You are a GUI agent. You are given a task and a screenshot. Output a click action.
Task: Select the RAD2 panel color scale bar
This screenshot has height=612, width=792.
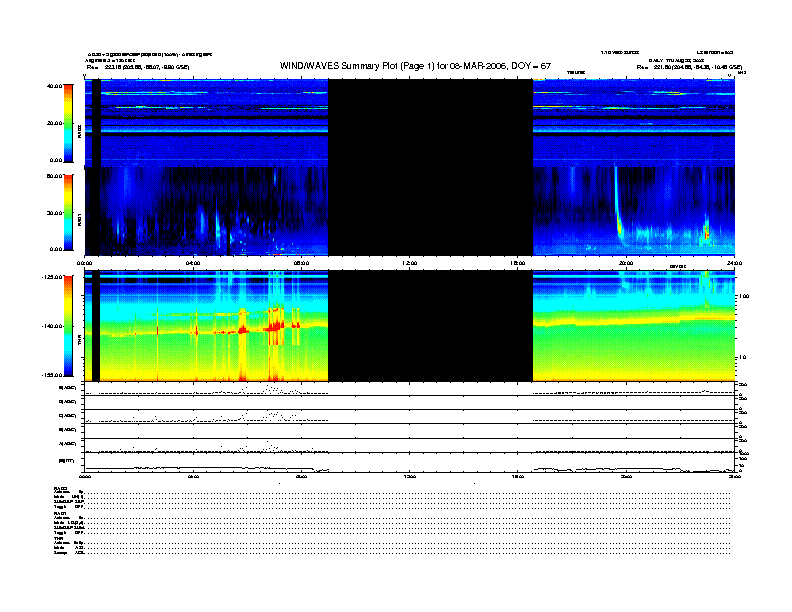68,123
